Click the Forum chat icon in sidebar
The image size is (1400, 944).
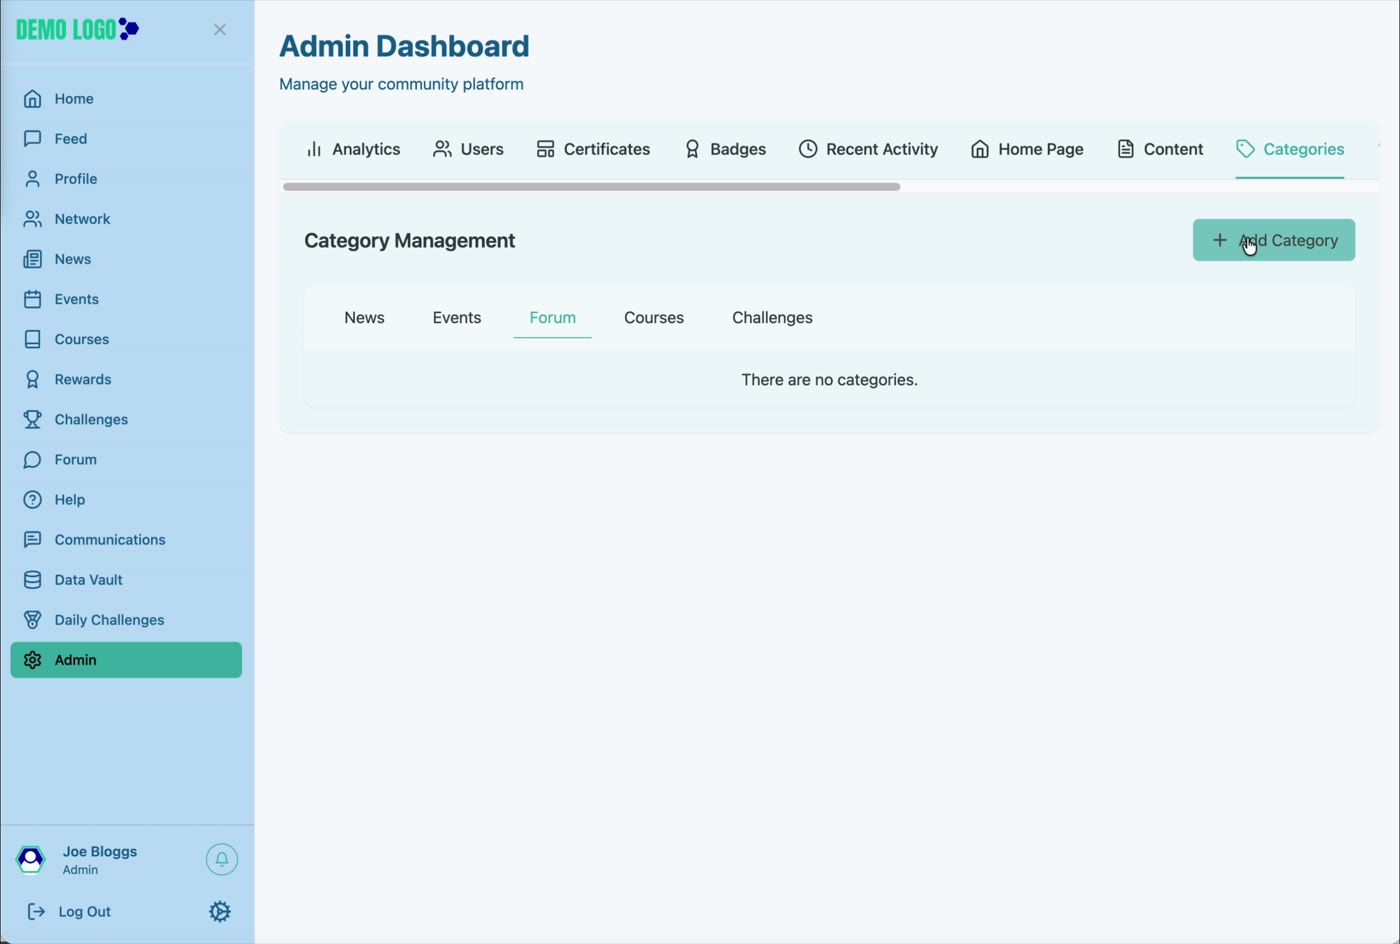pyautogui.click(x=33, y=460)
